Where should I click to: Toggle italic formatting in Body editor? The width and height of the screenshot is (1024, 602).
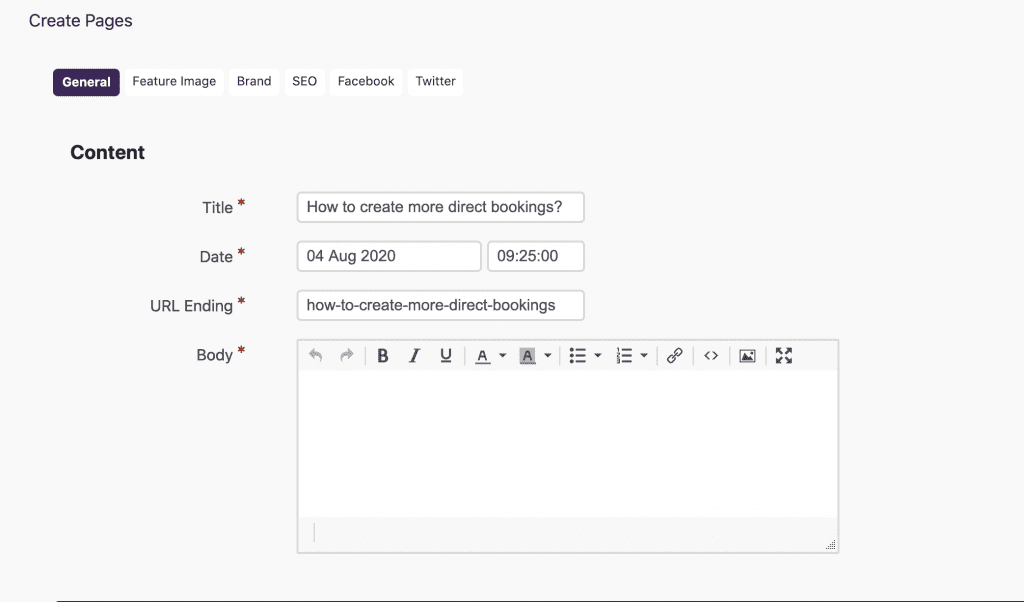(x=414, y=355)
